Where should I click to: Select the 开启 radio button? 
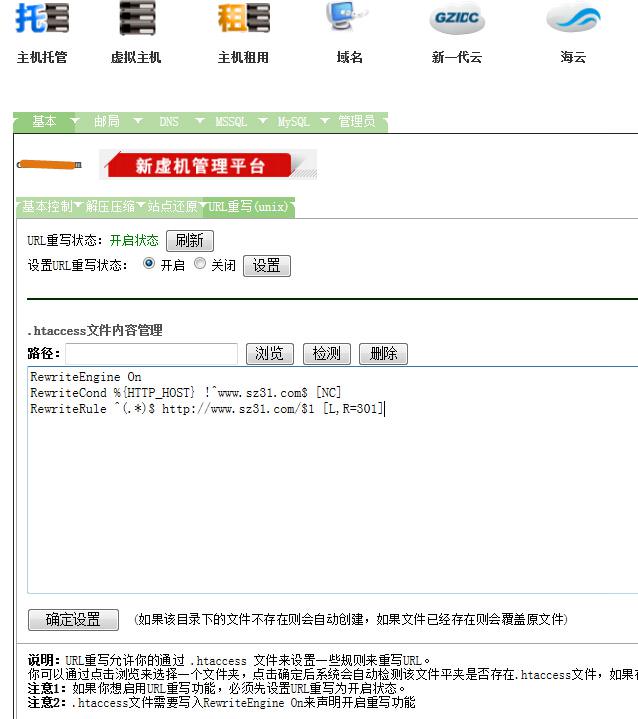coord(149,264)
